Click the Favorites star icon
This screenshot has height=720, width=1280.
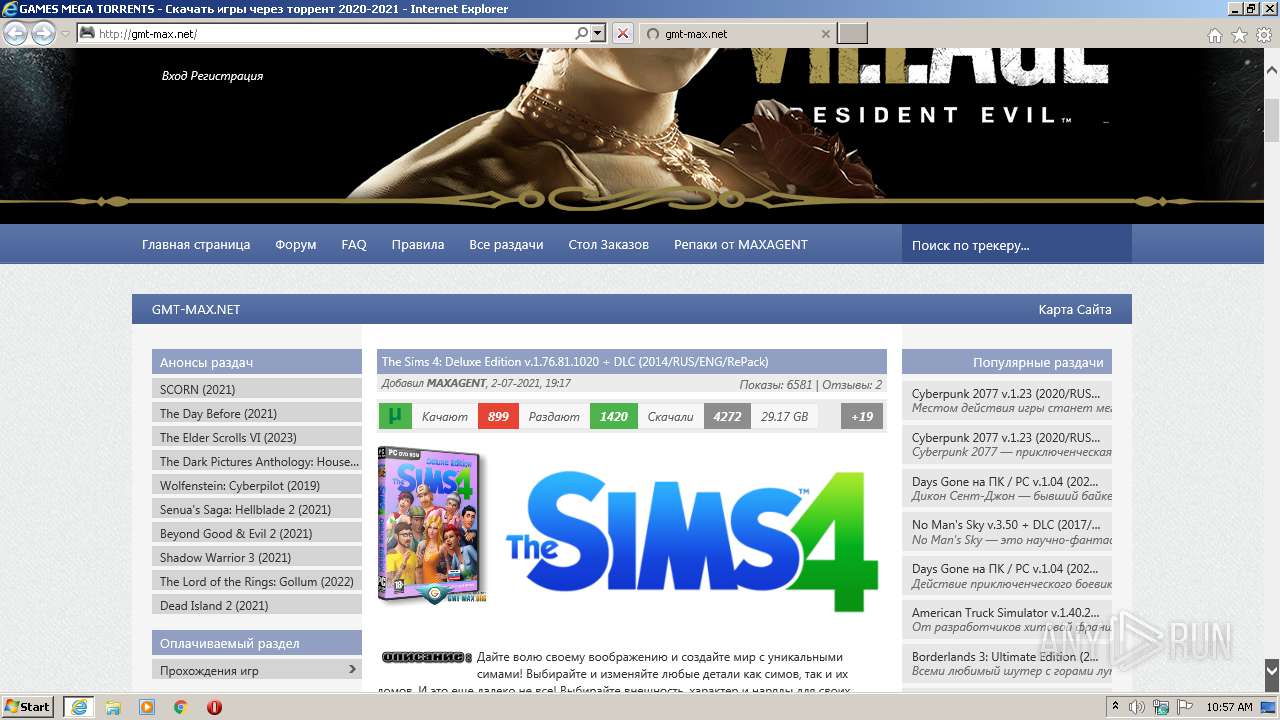tap(1239, 35)
